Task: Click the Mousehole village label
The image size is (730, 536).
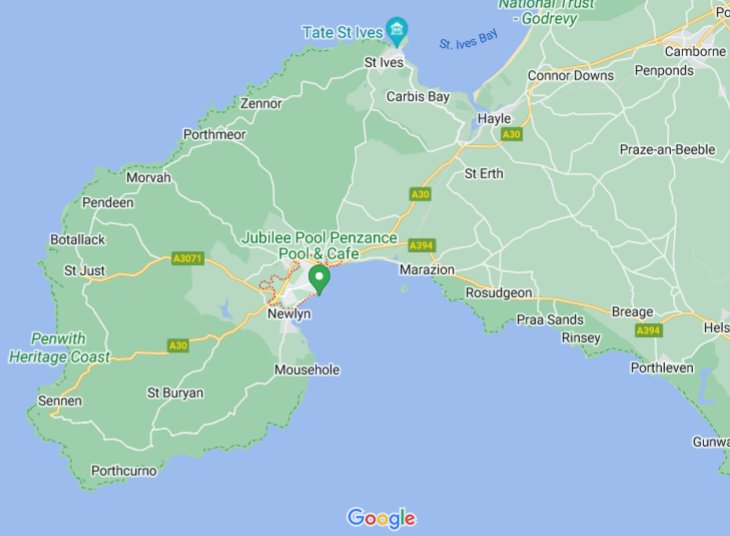Action: tap(307, 370)
